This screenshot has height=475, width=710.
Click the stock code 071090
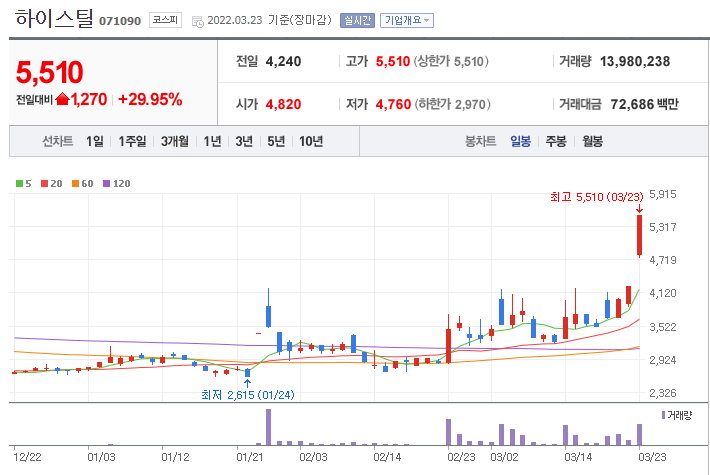click(x=120, y=21)
